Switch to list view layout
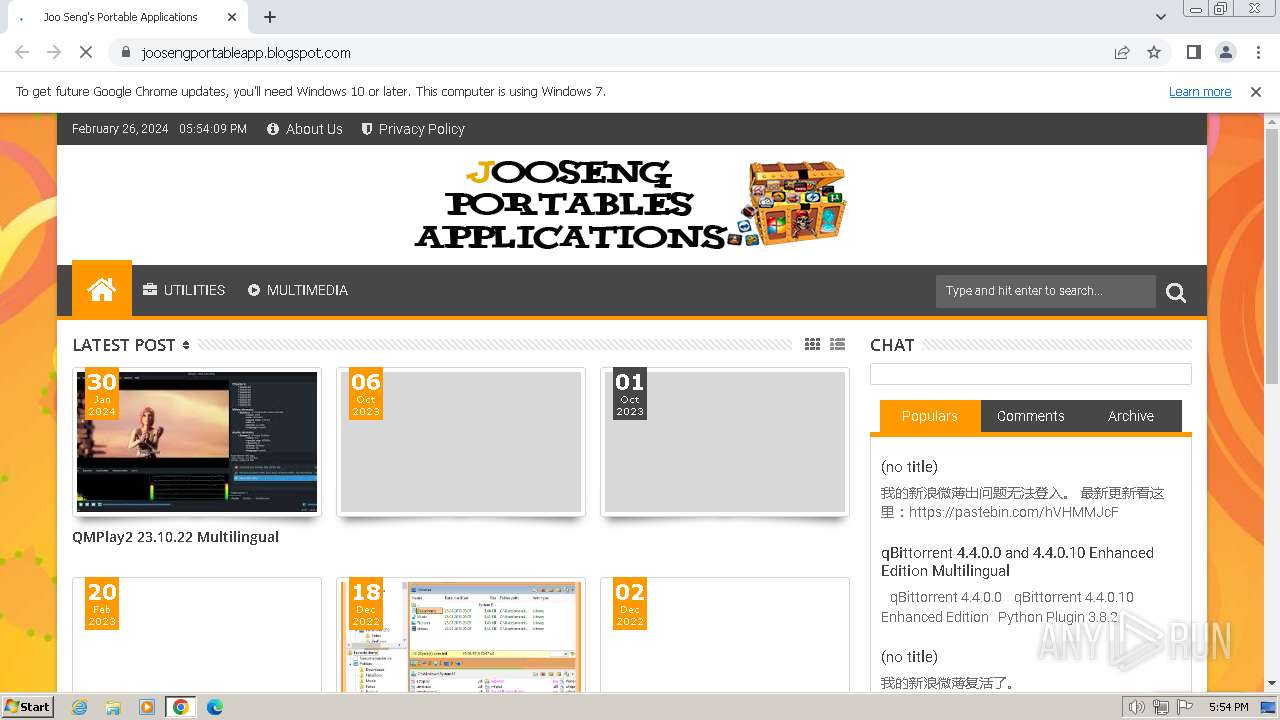This screenshot has width=1280, height=720. pos(838,344)
